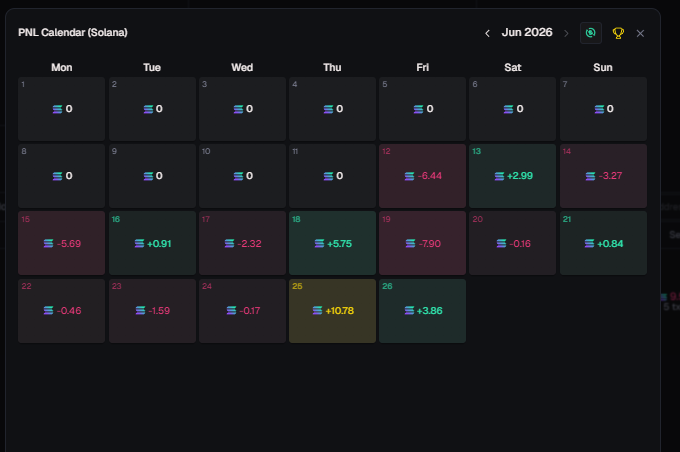Select the June 3 calendar cell
Screen dimensions: 680x452
(242, 109)
